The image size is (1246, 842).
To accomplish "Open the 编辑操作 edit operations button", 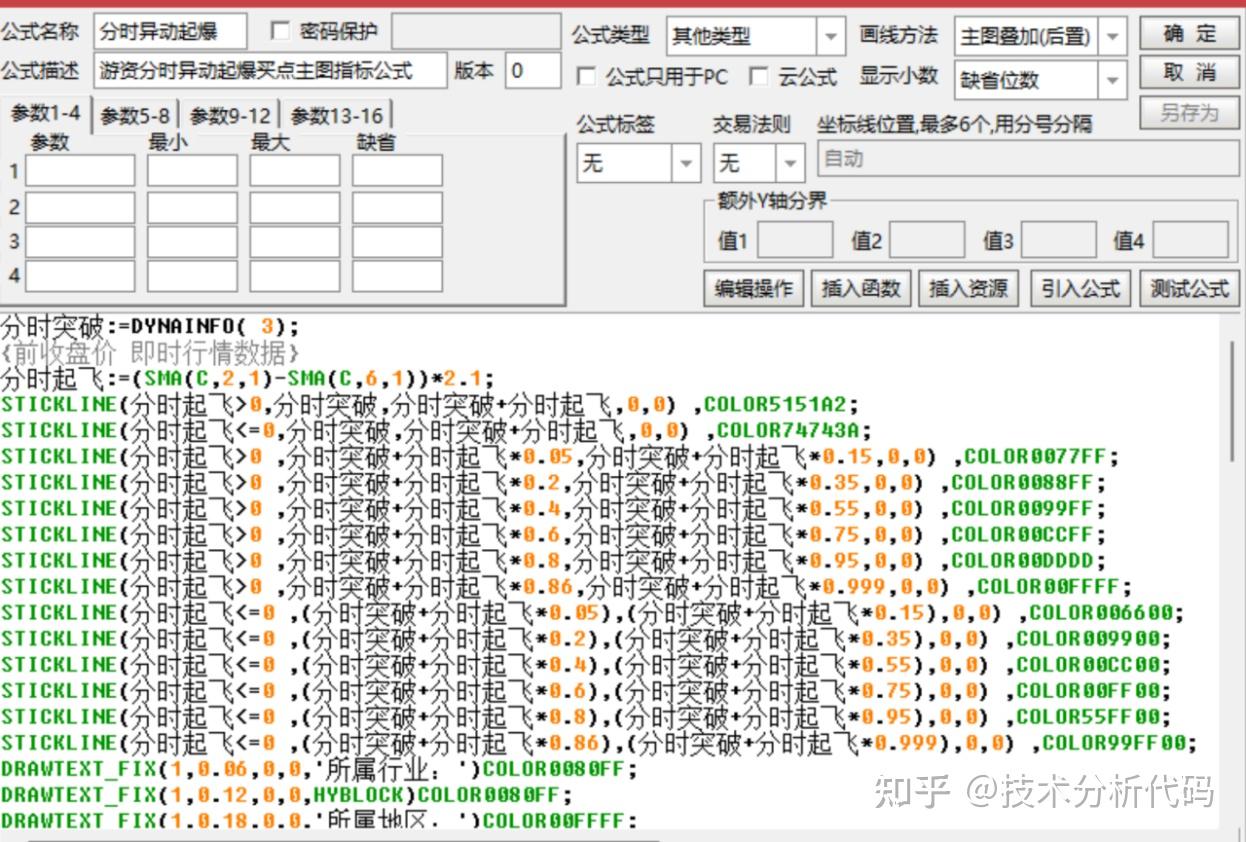I will [753, 289].
